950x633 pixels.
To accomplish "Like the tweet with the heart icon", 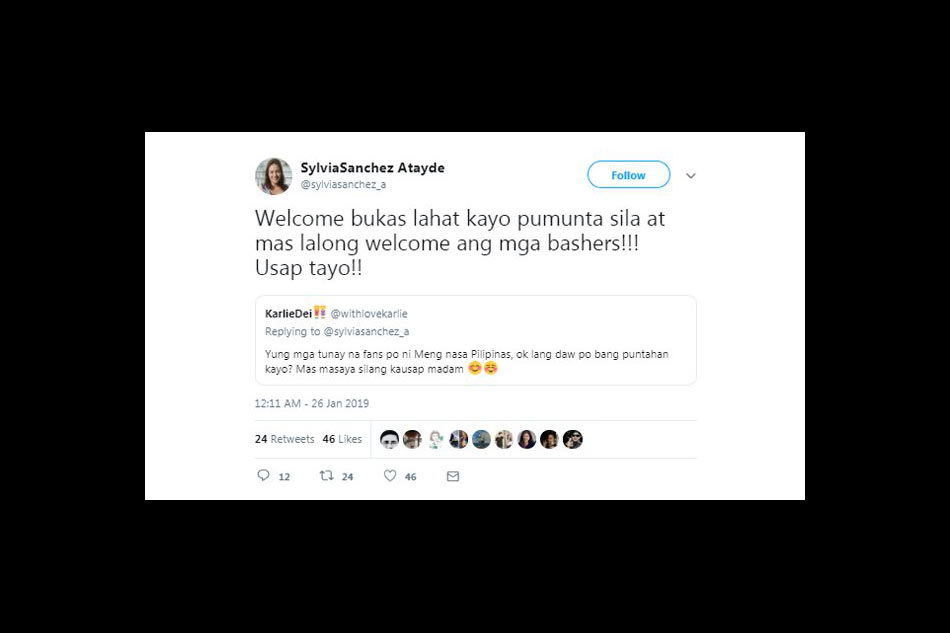I will point(390,476).
